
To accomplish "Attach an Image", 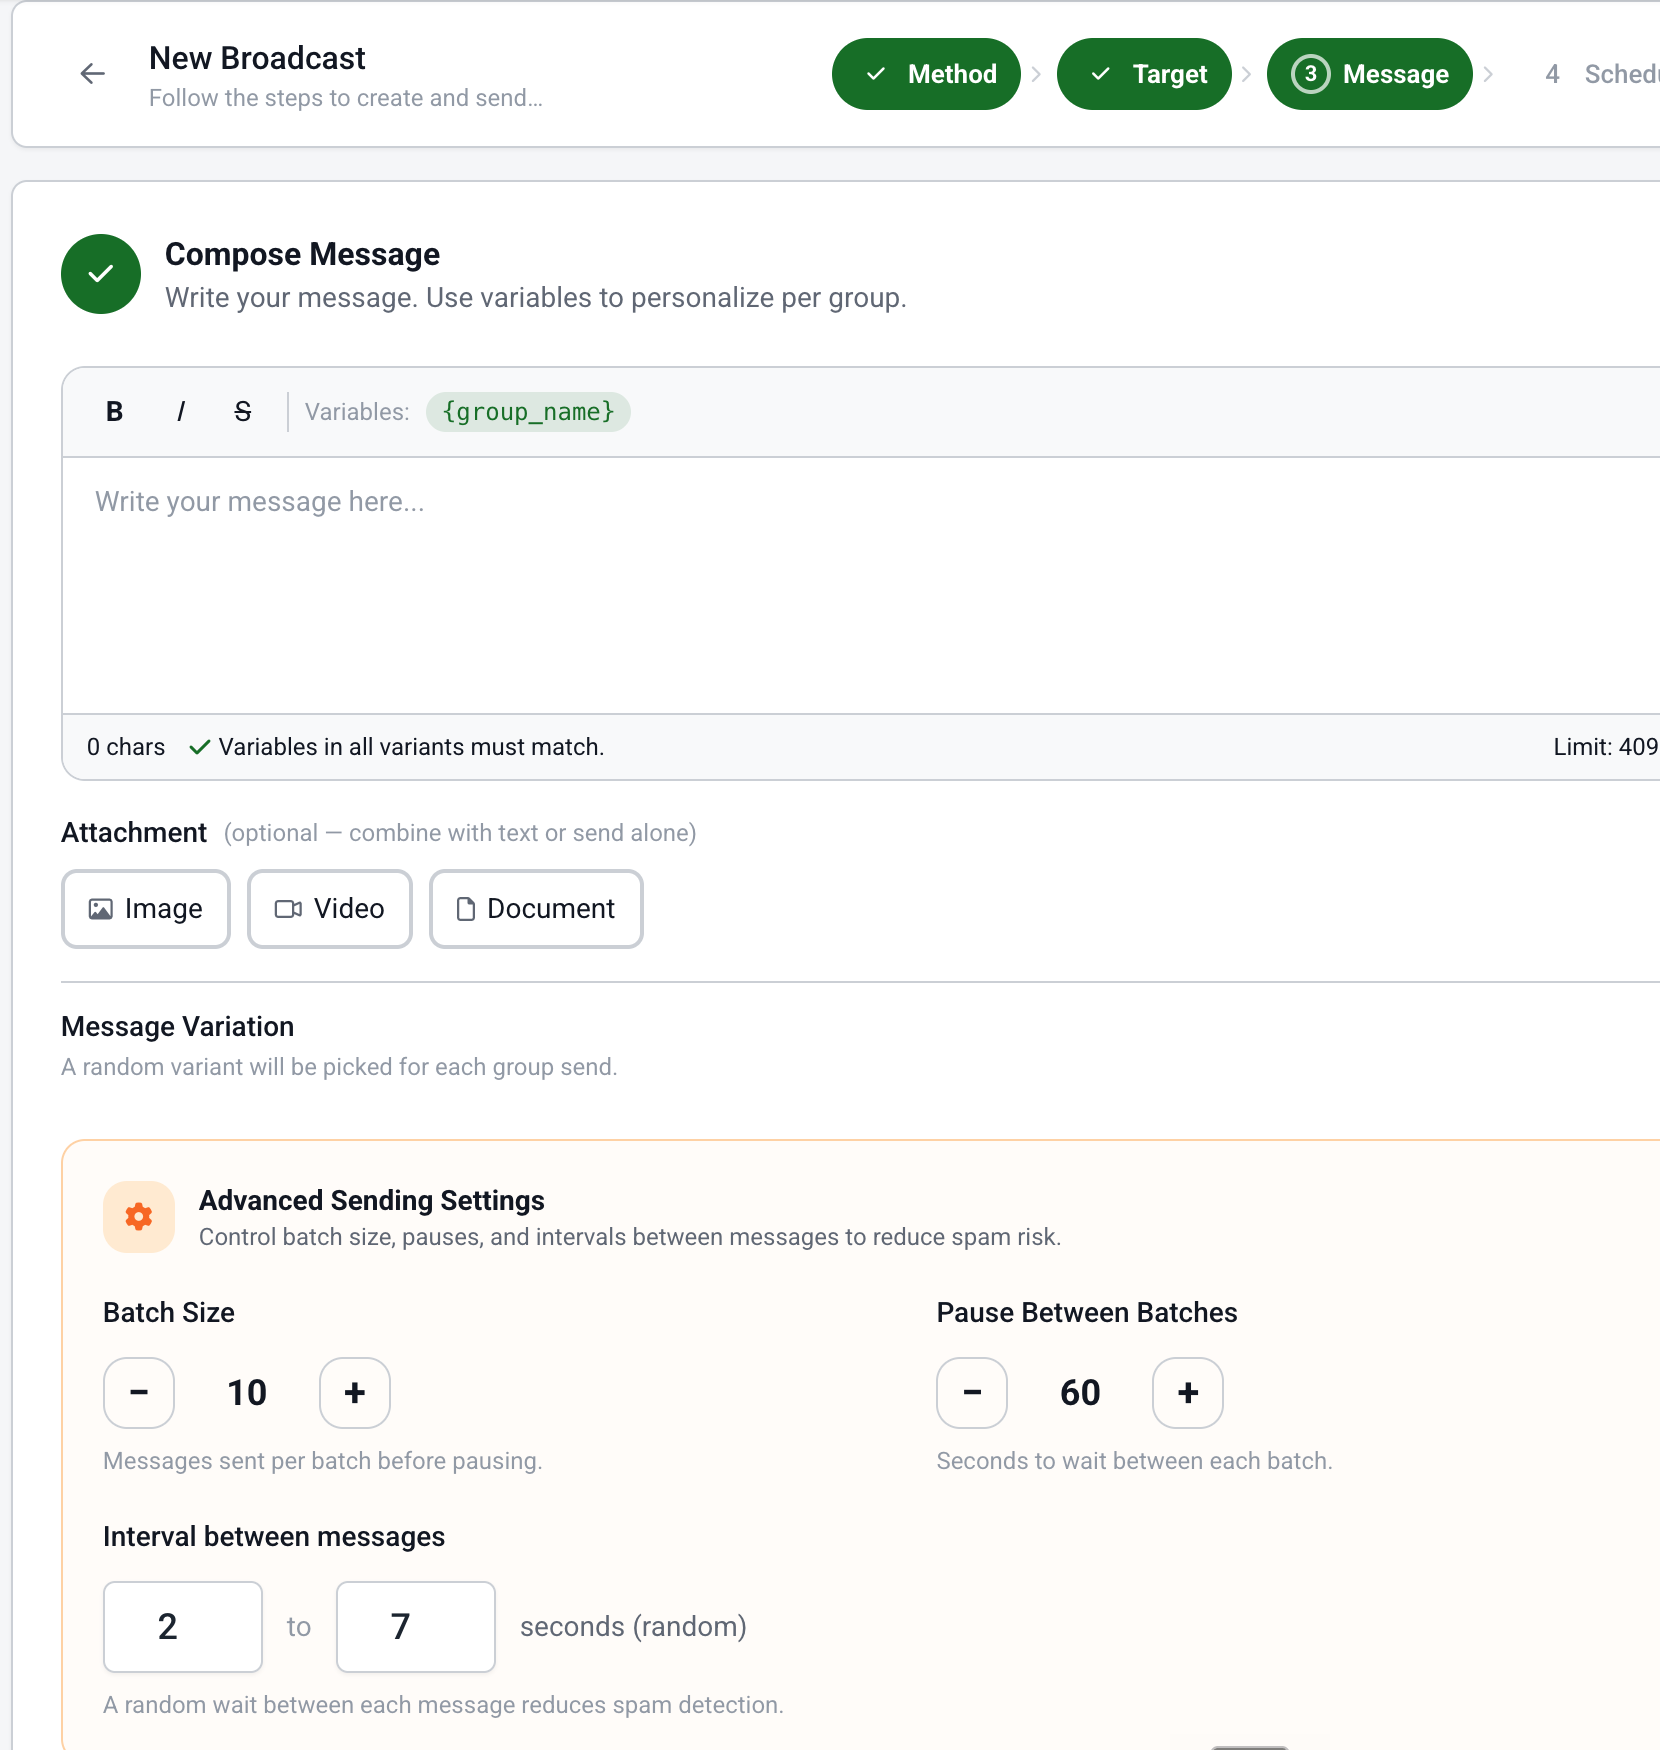I will (x=146, y=909).
